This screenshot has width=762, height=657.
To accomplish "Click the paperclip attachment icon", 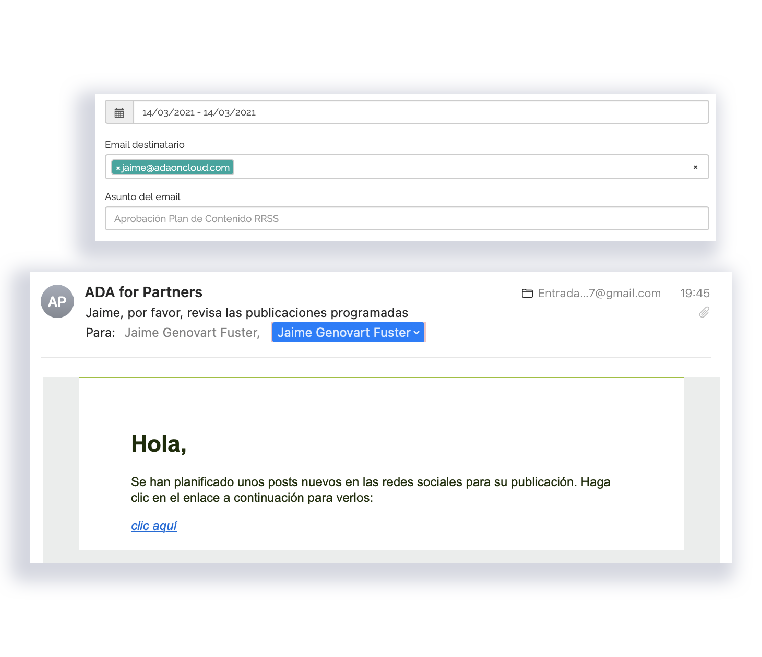I will point(703,313).
